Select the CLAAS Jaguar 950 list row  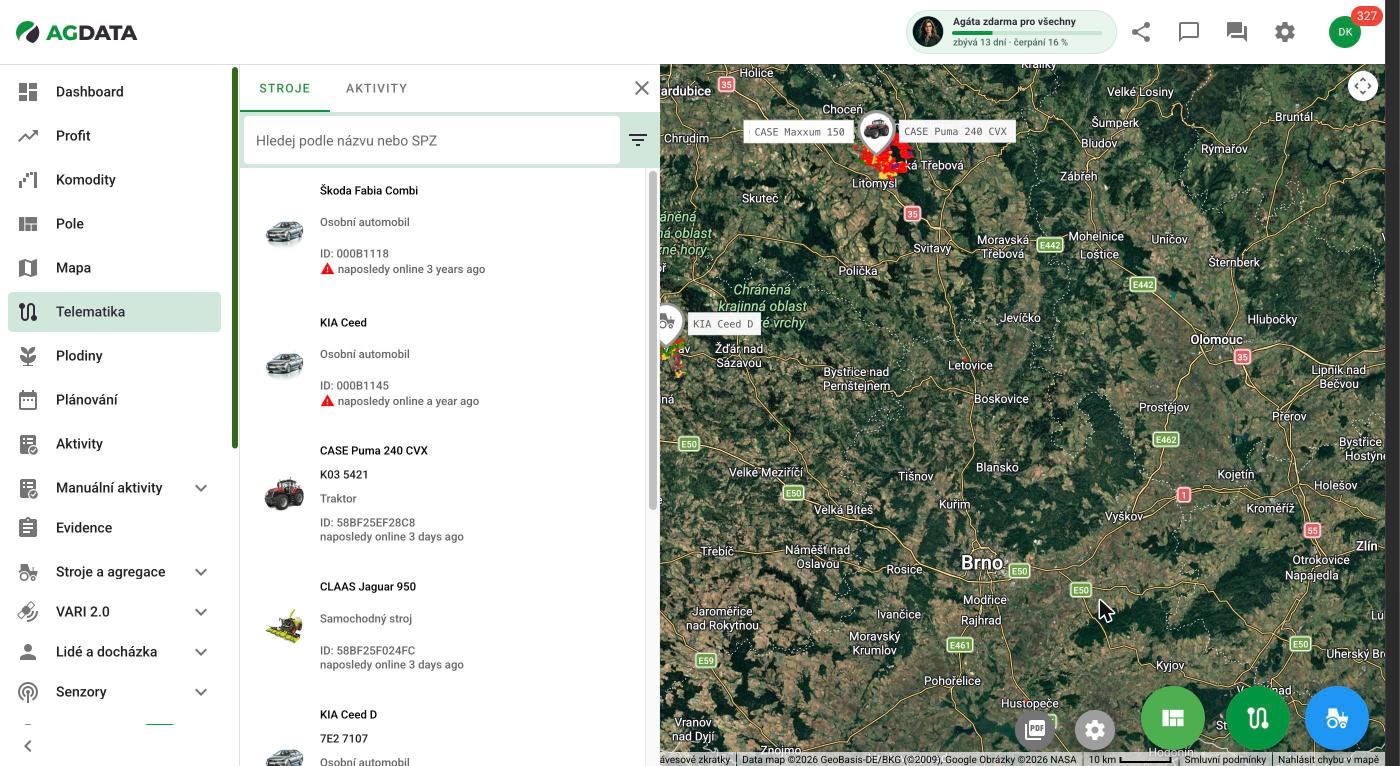click(x=444, y=626)
